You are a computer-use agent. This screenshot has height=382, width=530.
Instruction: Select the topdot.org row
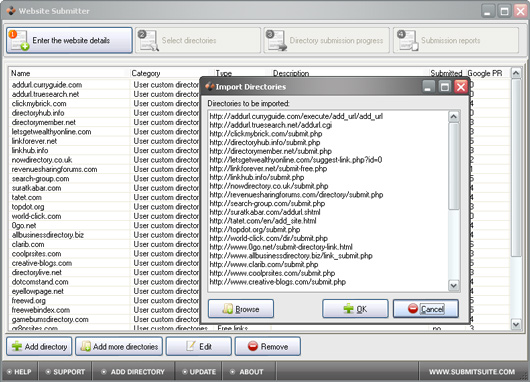28,207
